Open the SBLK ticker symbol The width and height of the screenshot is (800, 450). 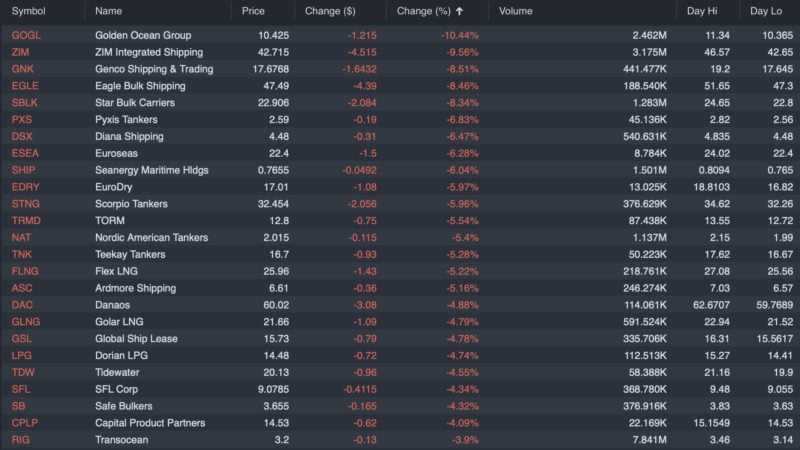(x=25, y=103)
